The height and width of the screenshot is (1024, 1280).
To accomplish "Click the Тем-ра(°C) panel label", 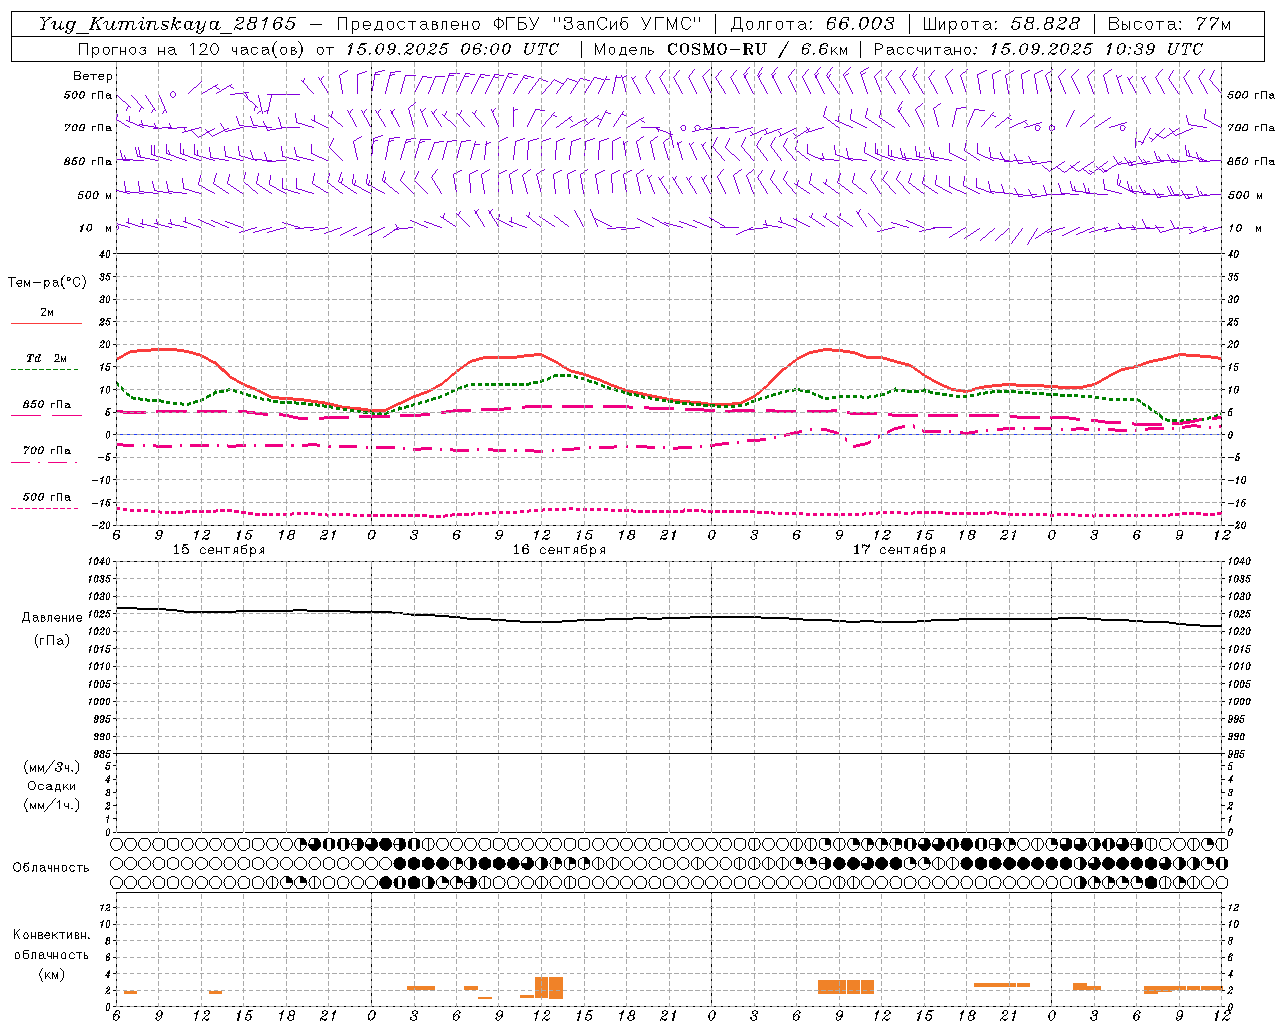I will click(47, 283).
